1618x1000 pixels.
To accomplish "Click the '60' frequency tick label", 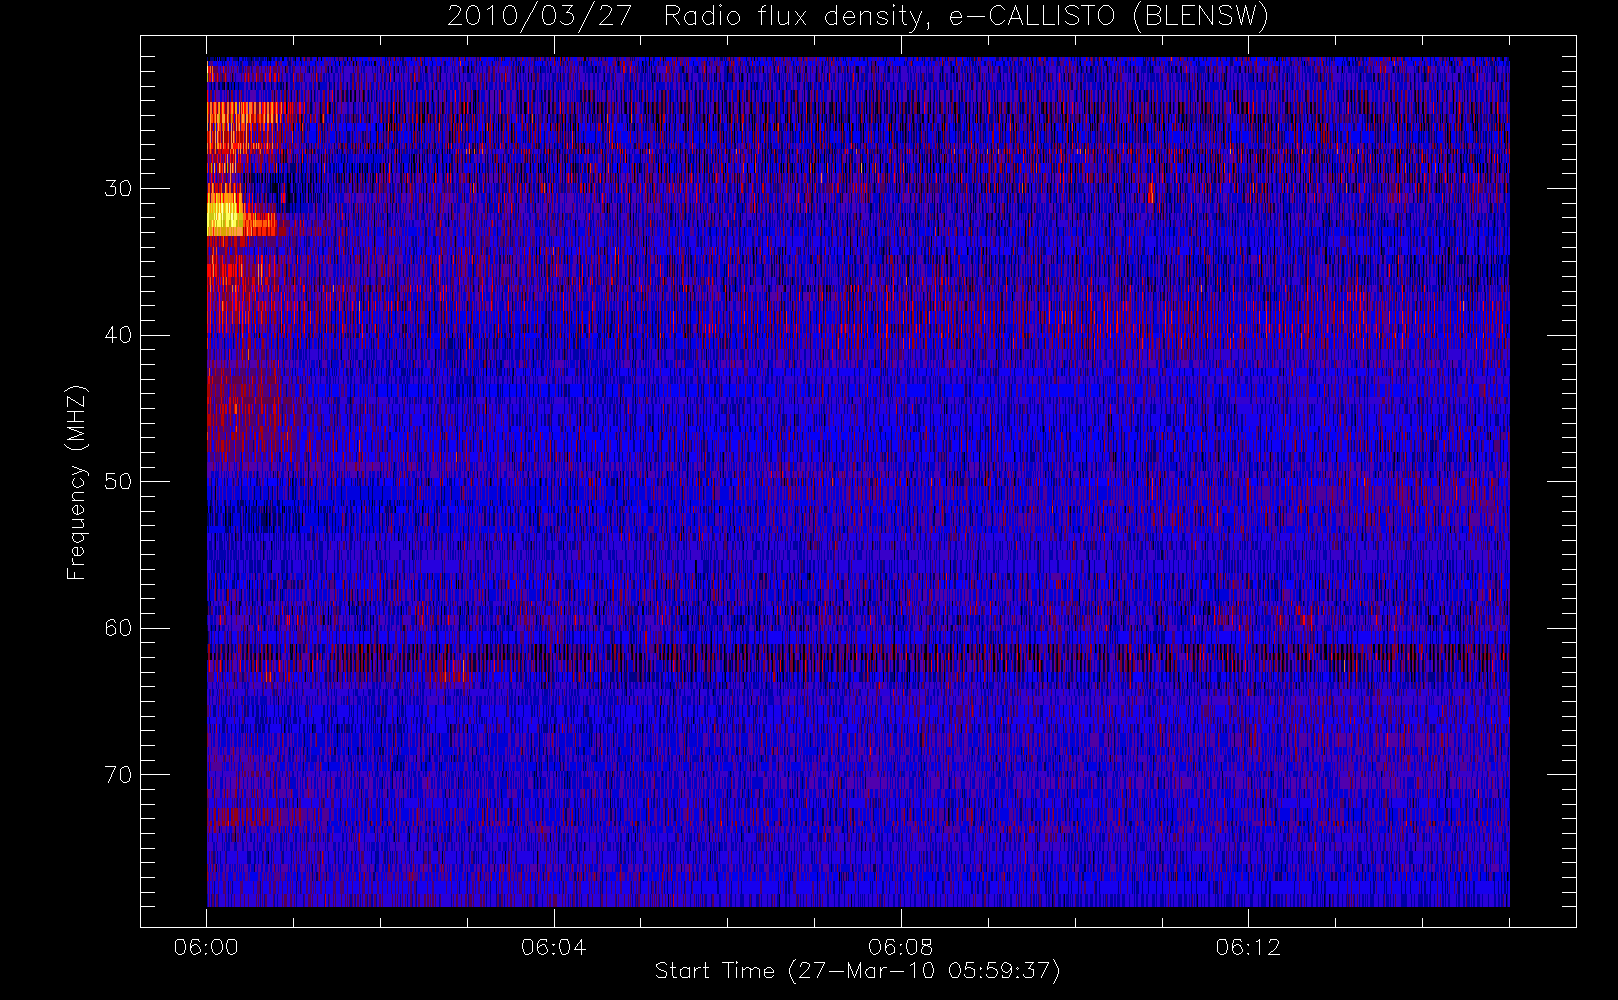I will pyautogui.click(x=118, y=628).
